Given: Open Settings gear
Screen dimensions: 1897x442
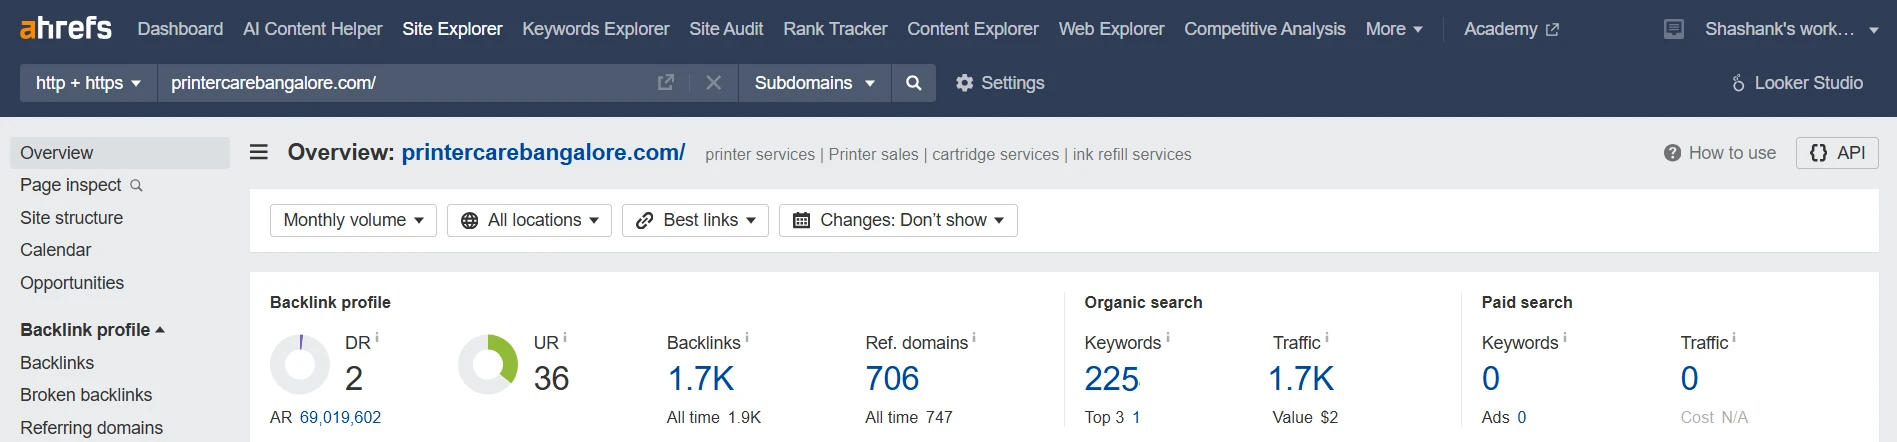Looking at the screenshot, I should tap(1000, 83).
